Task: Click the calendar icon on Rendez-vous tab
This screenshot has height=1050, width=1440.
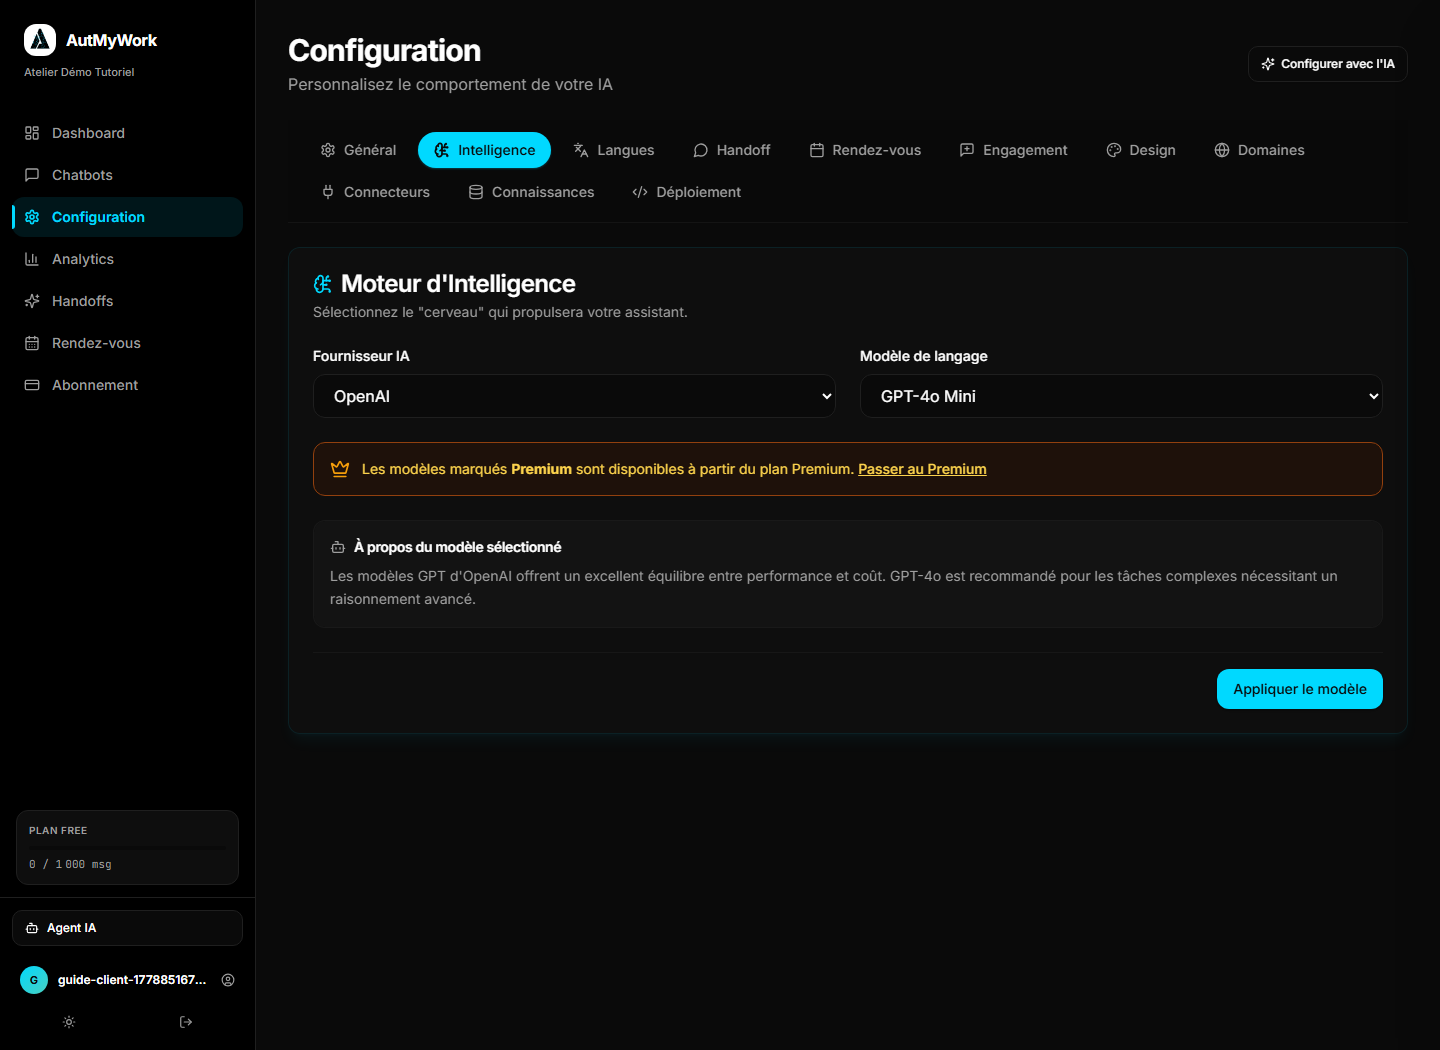Action: (817, 150)
